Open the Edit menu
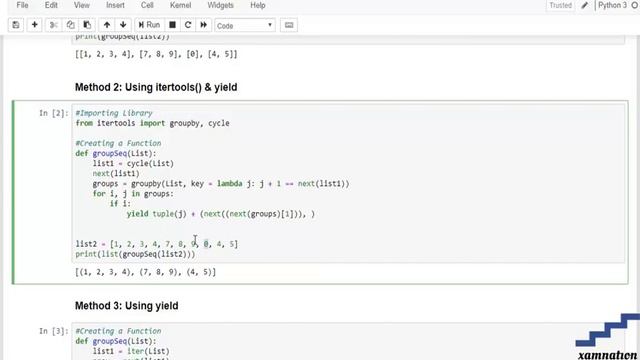Image resolution: width=640 pixels, height=360 pixels. [x=51, y=5]
